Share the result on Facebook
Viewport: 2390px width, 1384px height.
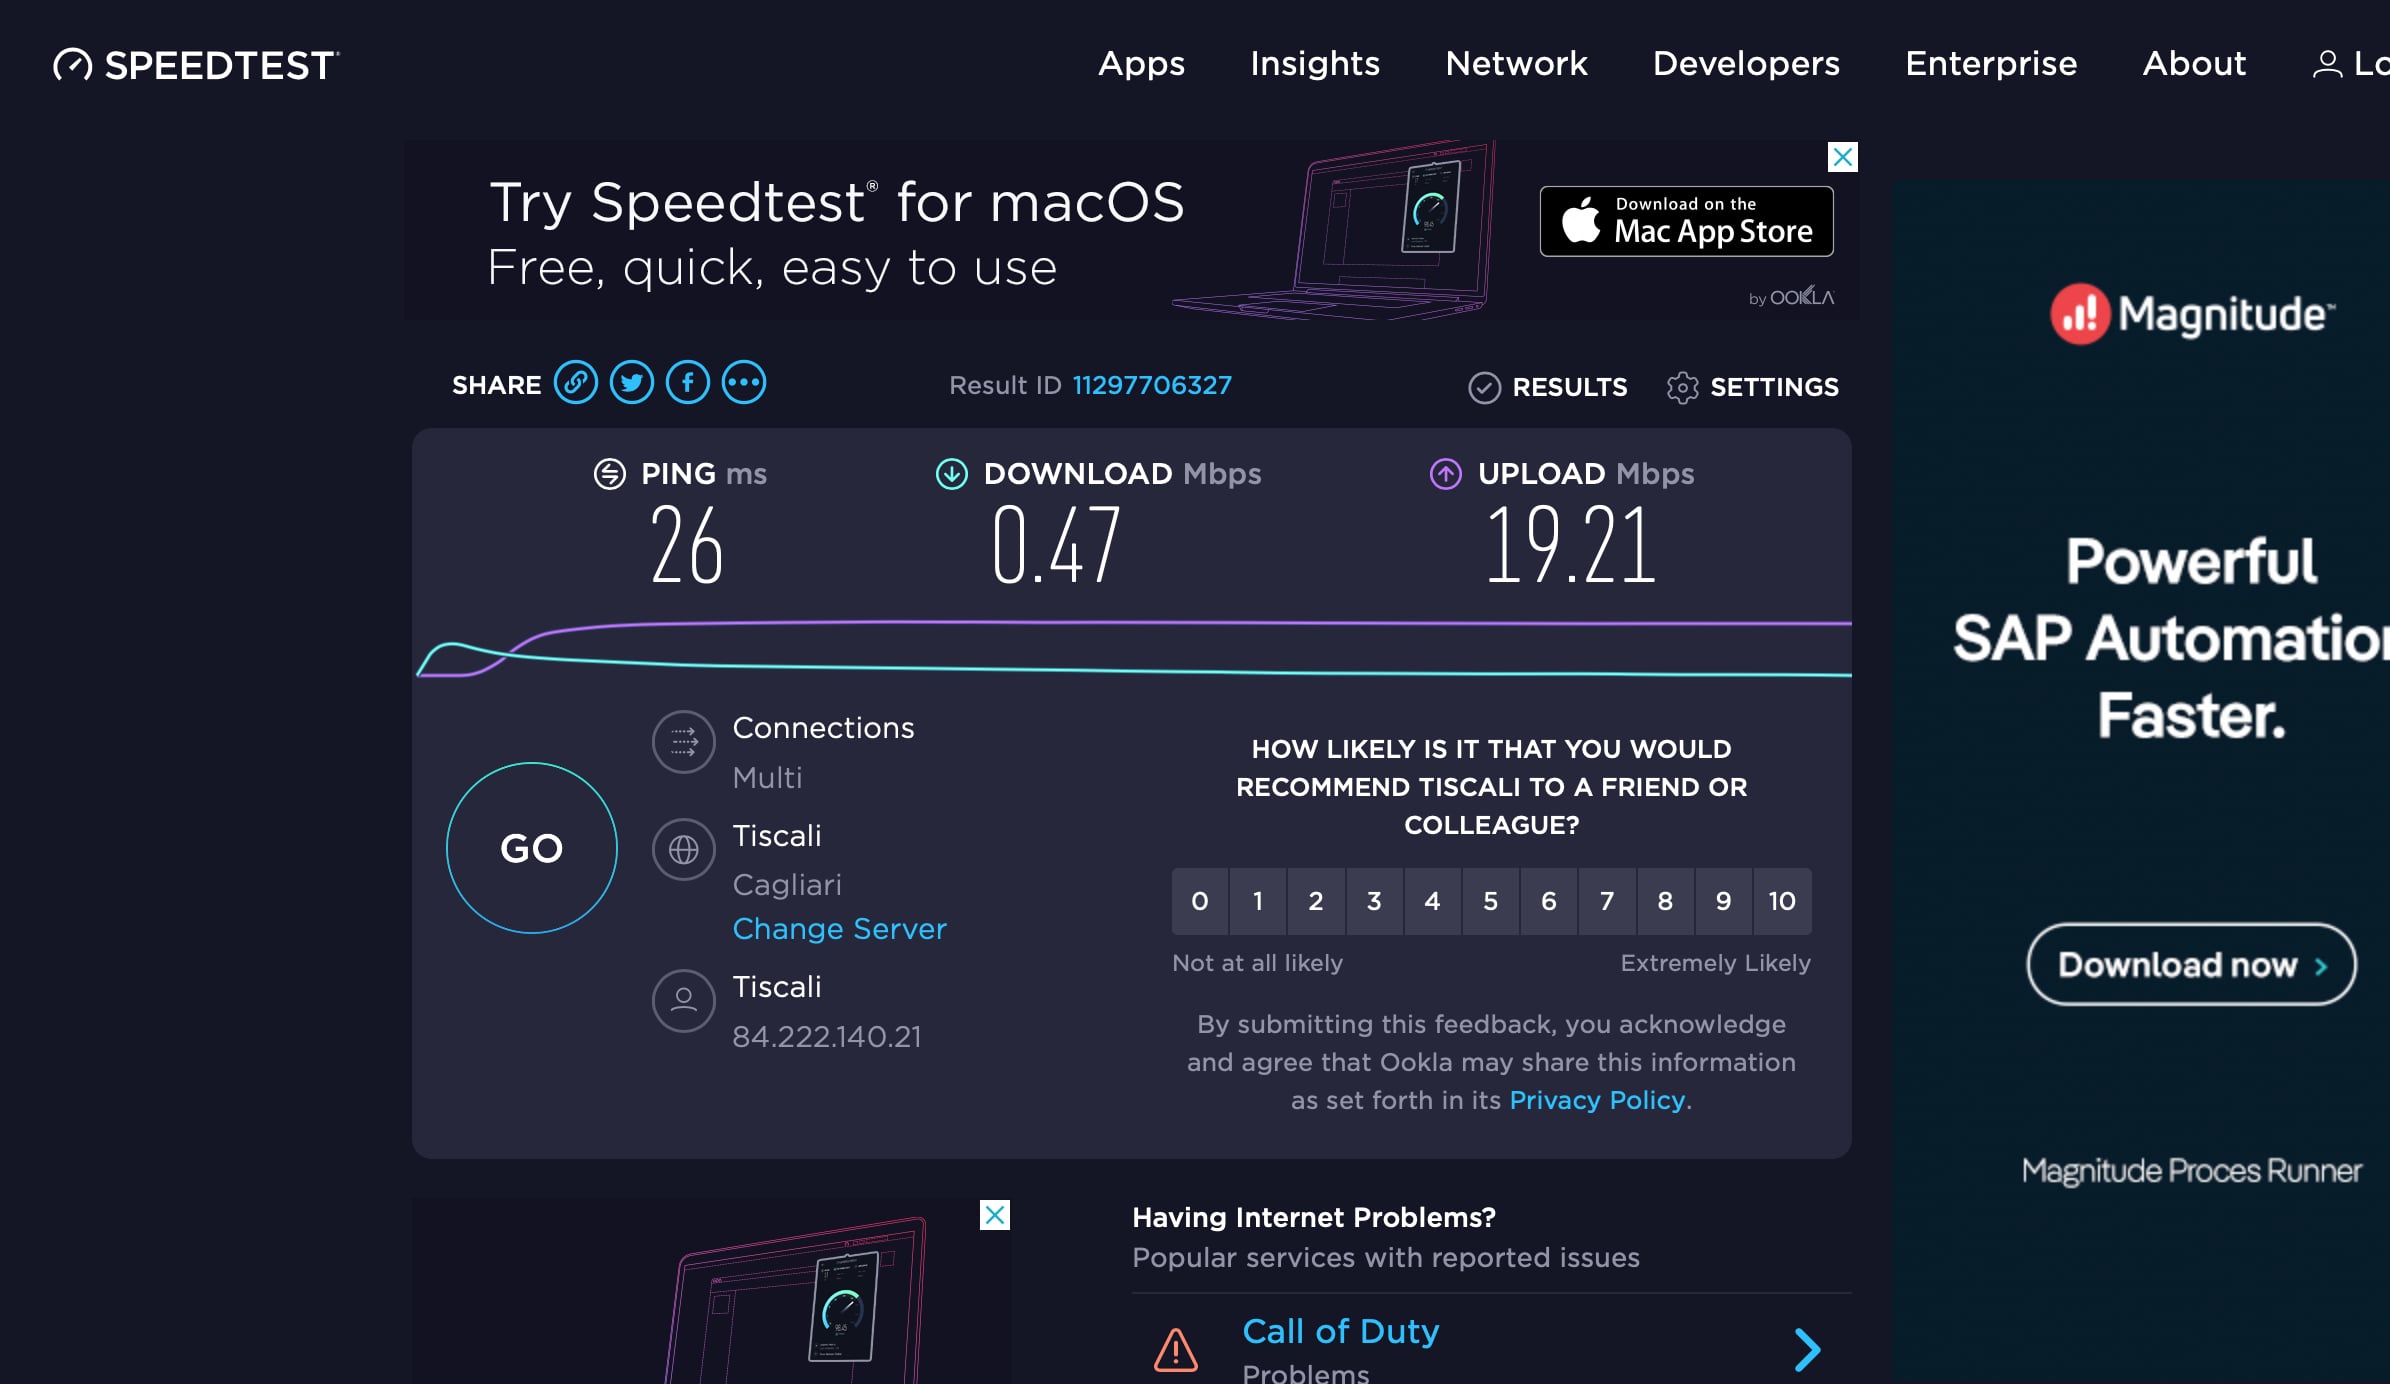688,383
